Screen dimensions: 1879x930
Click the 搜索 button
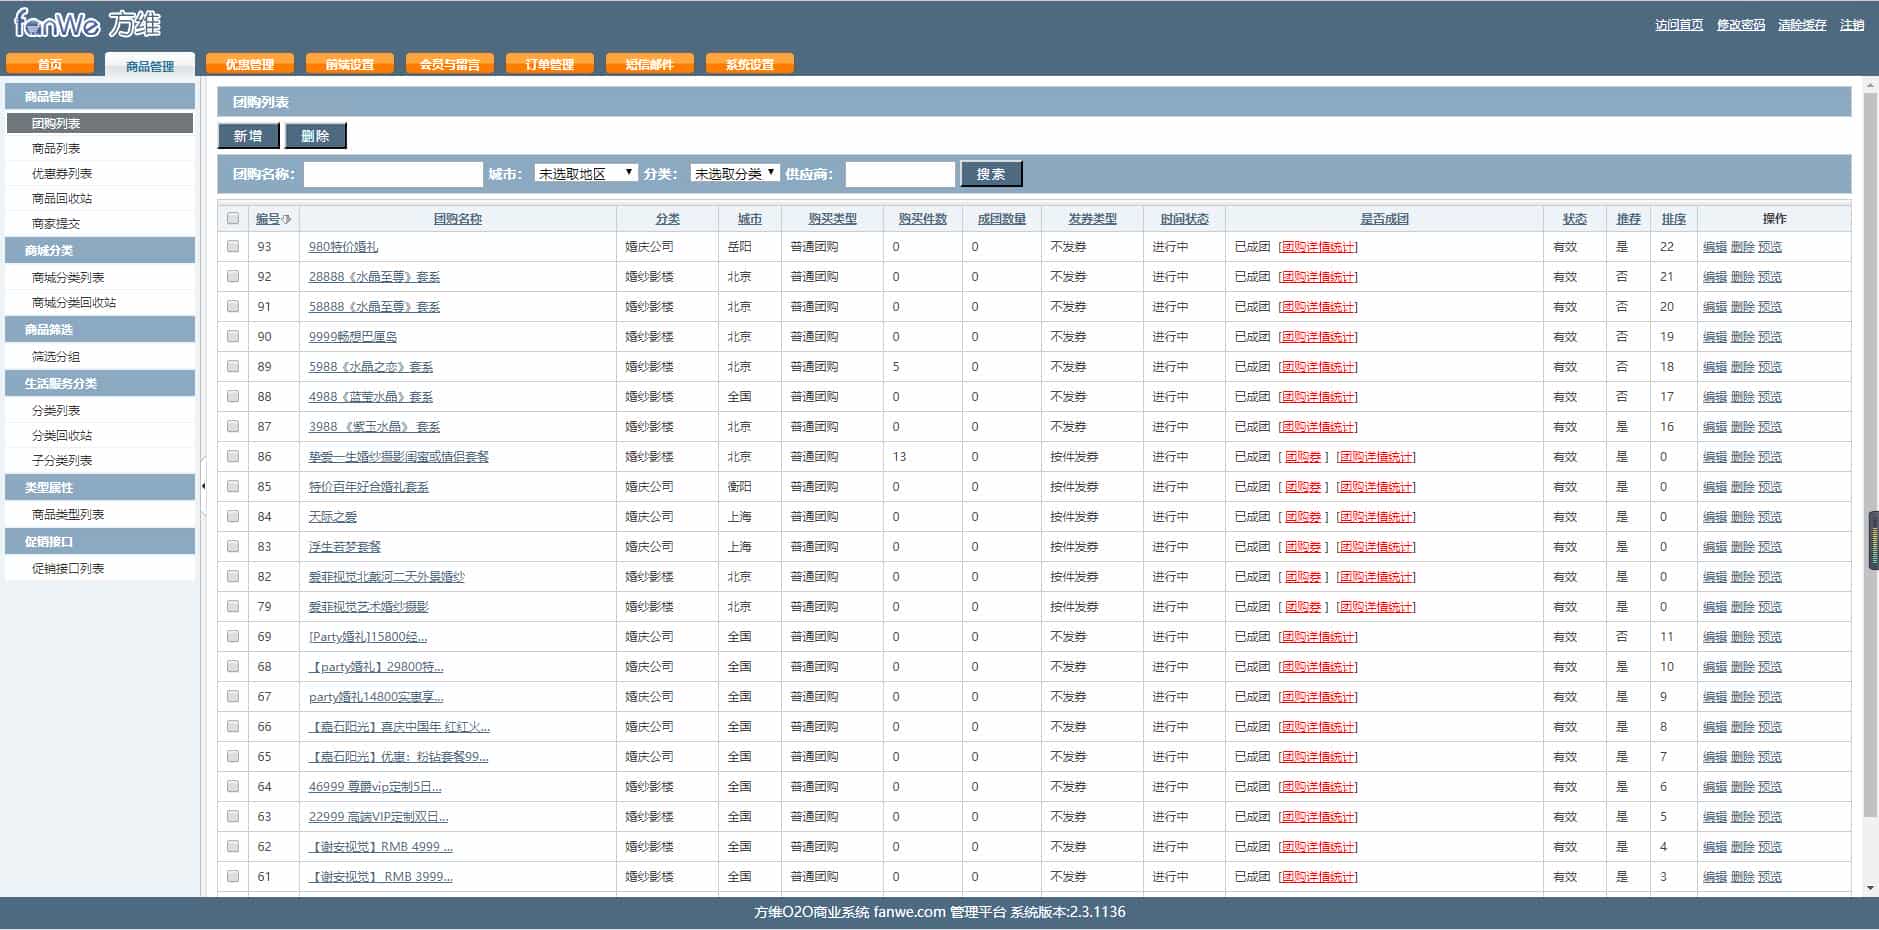coord(991,174)
